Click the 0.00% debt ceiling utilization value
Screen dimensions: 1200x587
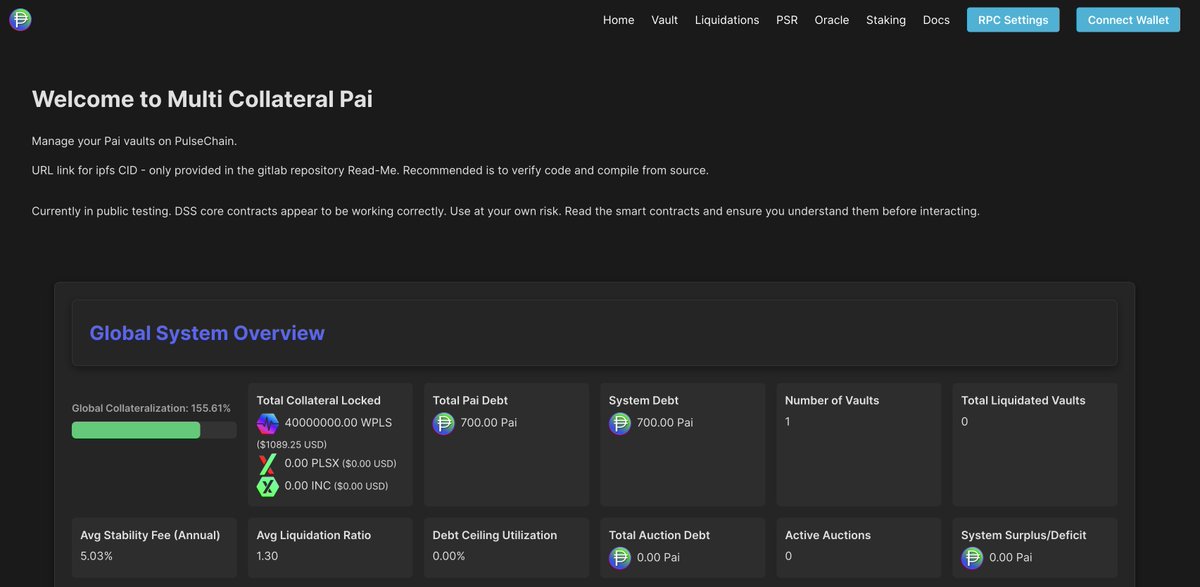450,556
